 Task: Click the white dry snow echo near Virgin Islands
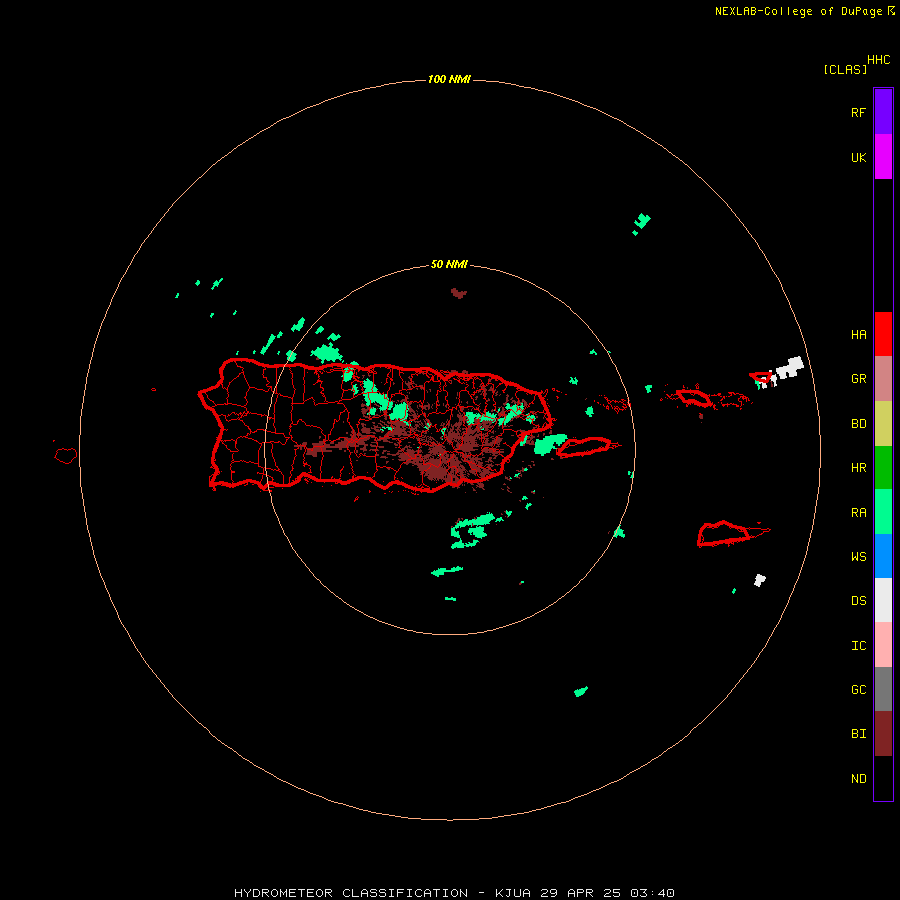point(789,367)
